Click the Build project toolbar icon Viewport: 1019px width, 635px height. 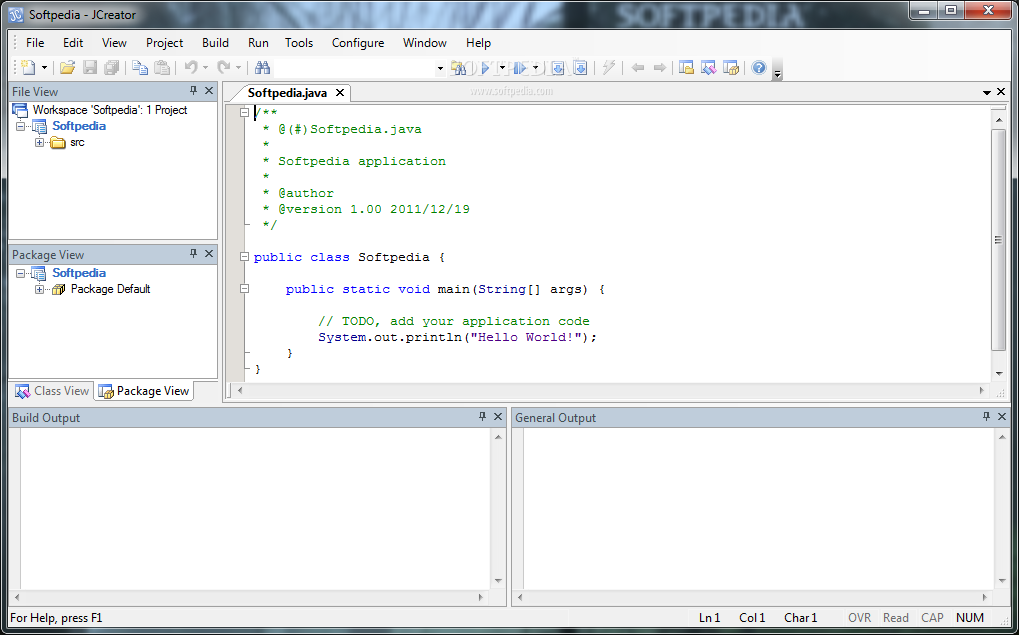click(580, 67)
